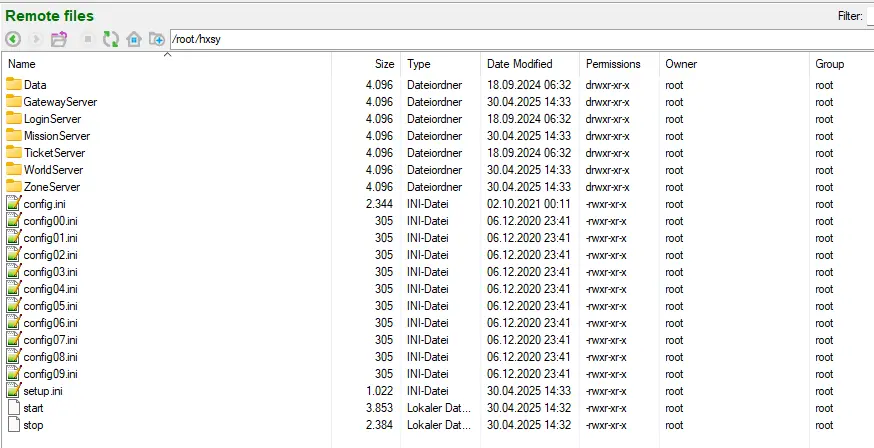Sort by the Type column header

pos(440,64)
